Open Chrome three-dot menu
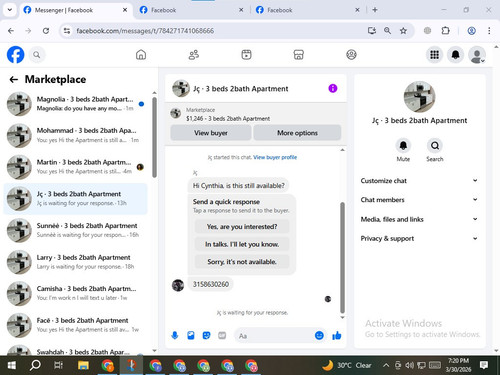The height and width of the screenshot is (375, 500). (x=489, y=31)
